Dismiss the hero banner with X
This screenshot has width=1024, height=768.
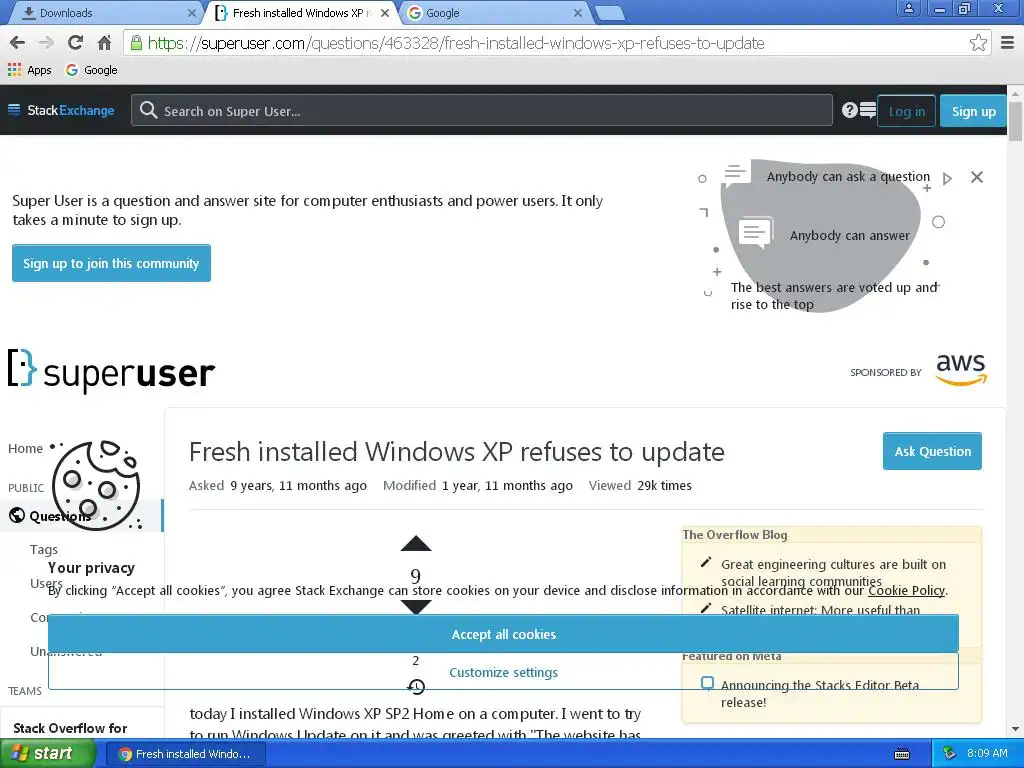pyautogui.click(x=976, y=177)
